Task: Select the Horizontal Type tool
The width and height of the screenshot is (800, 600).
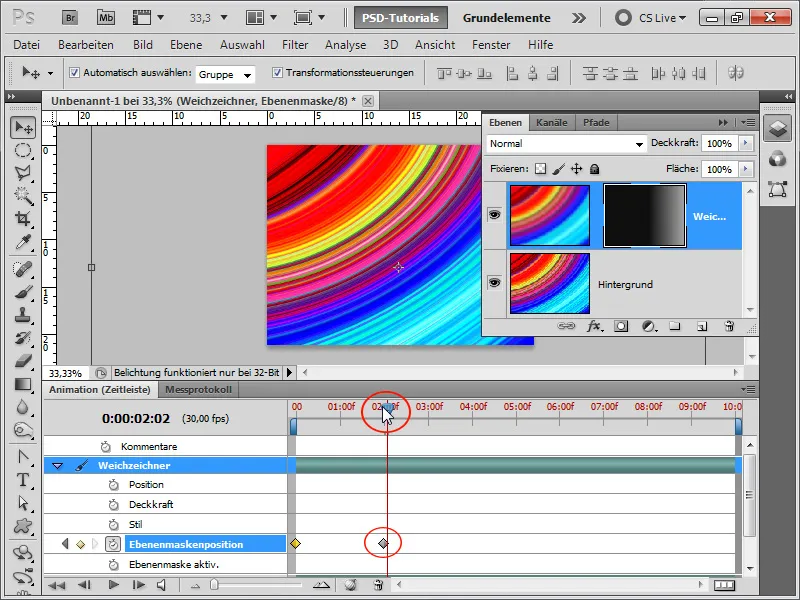Action: click(x=23, y=480)
